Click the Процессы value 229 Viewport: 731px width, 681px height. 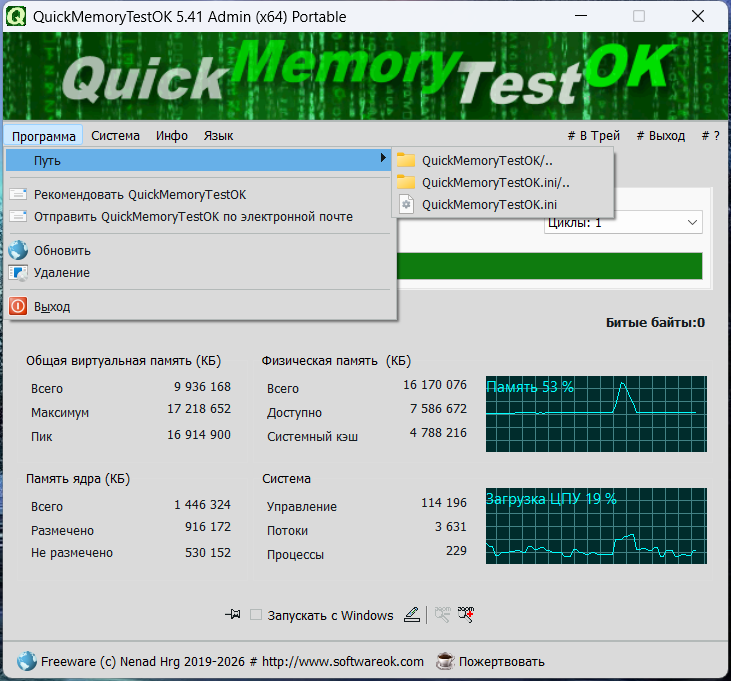(x=456, y=551)
